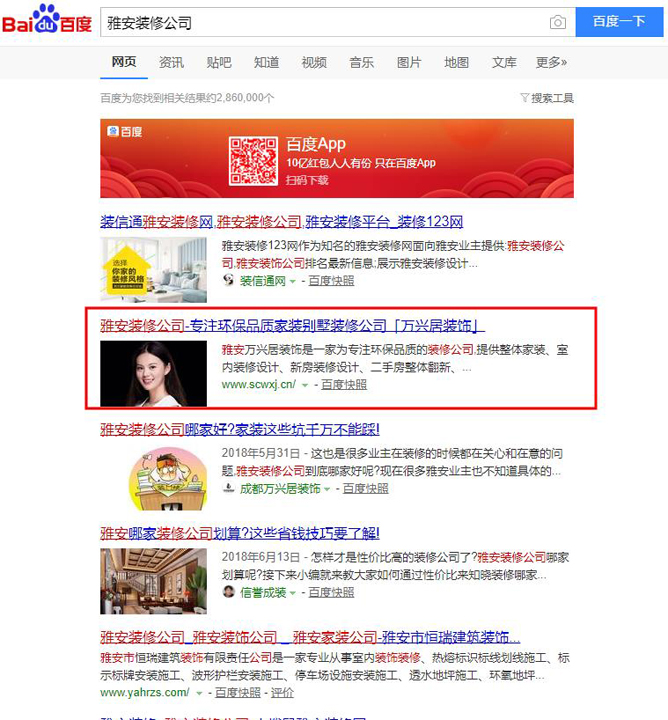Open 雅安装修公司哪家好 result link
This screenshot has height=720, width=668.
tap(240, 429)
